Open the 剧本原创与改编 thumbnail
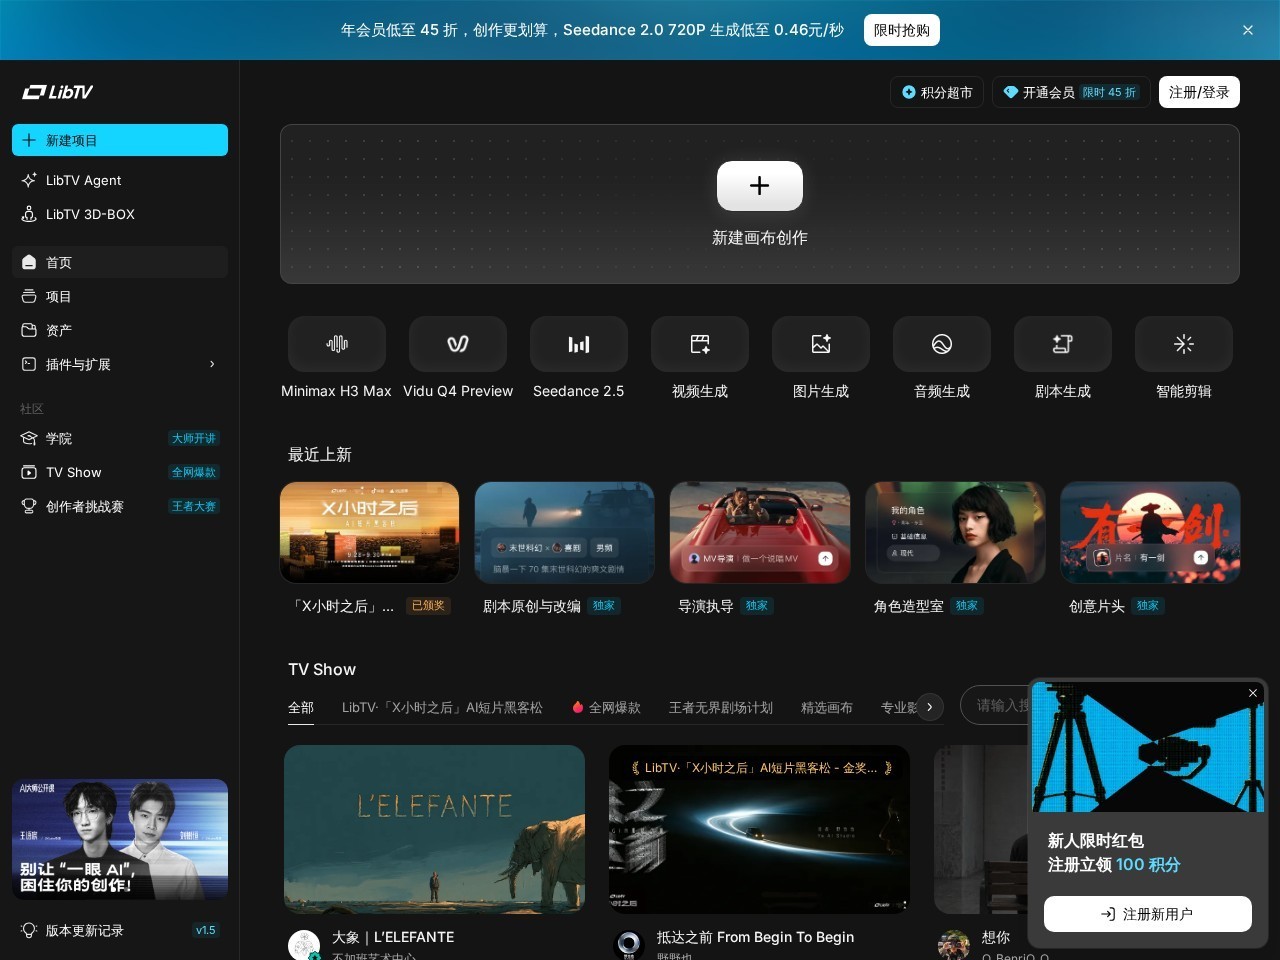This screenshot has height=960, width=1280. 565,532
